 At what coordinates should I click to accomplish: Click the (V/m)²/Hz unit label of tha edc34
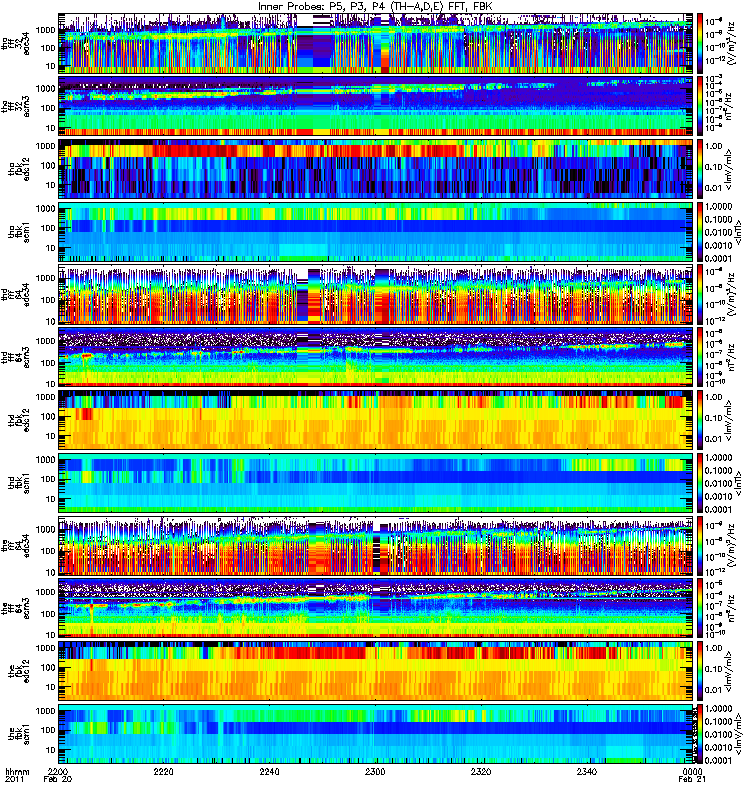point(731,44)
